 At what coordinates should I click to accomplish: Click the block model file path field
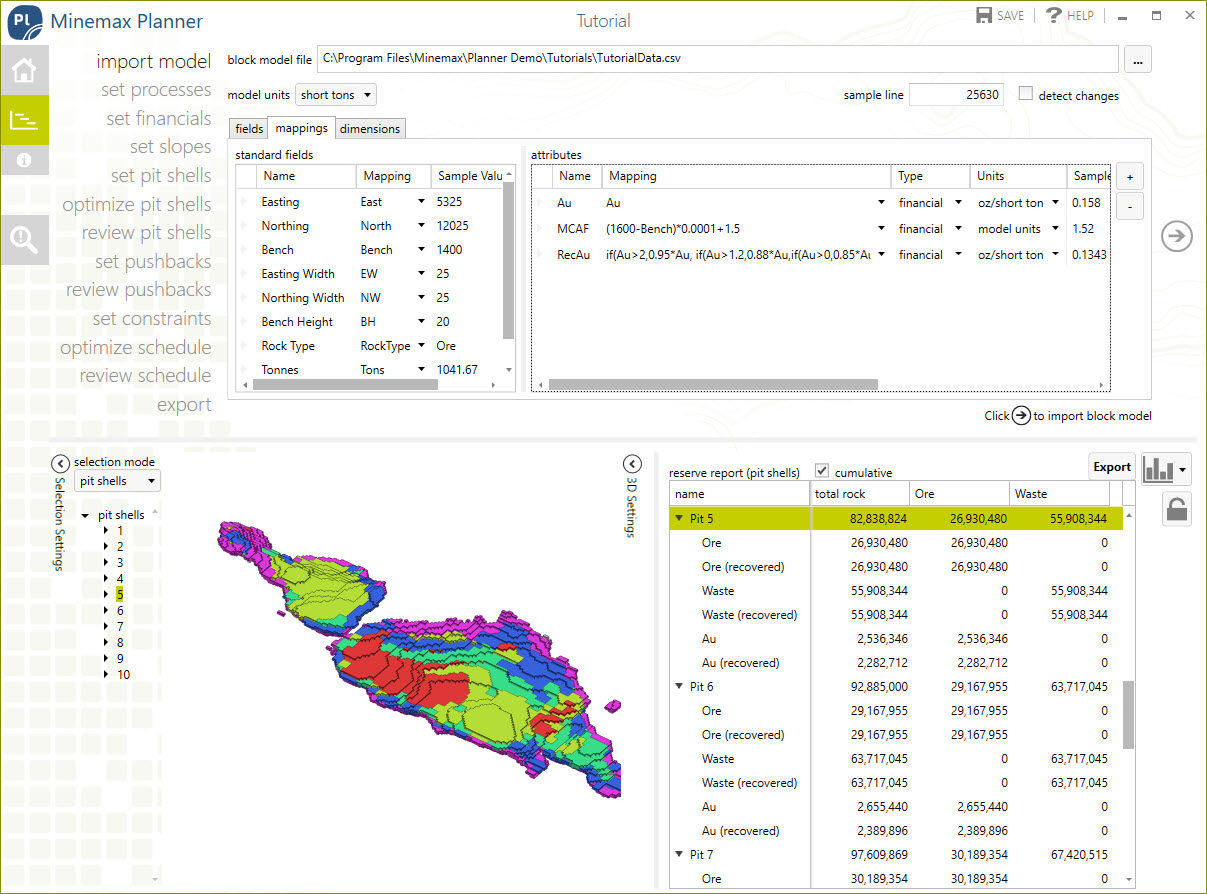coord(718,59)
